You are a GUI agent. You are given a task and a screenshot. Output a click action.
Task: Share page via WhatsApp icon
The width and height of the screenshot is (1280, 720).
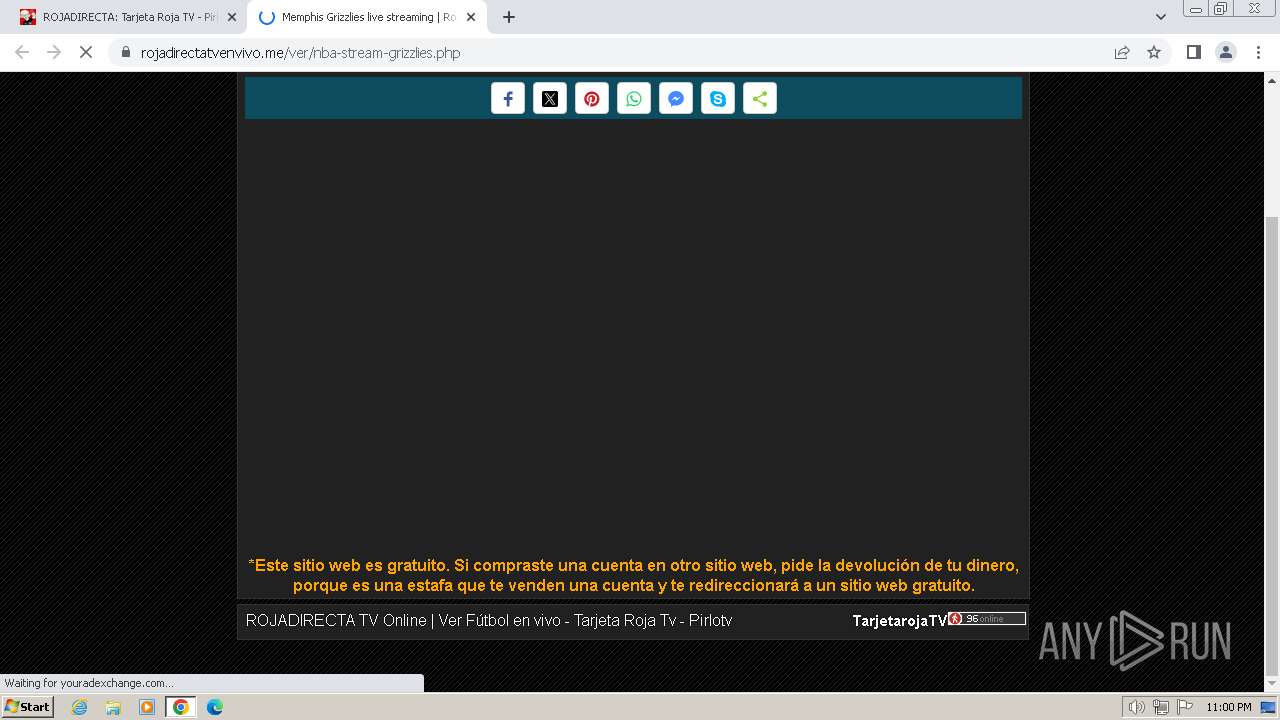634,99
